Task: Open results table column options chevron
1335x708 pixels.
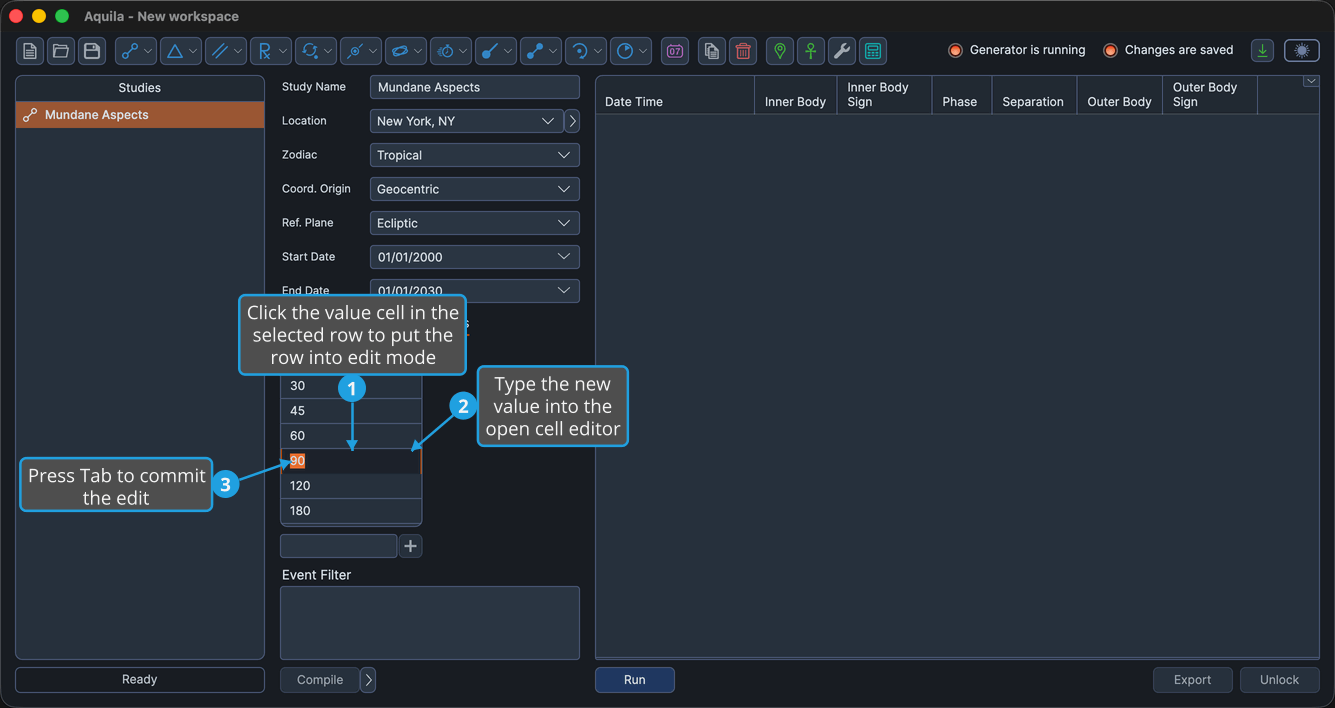Action: pos(1311,82)
